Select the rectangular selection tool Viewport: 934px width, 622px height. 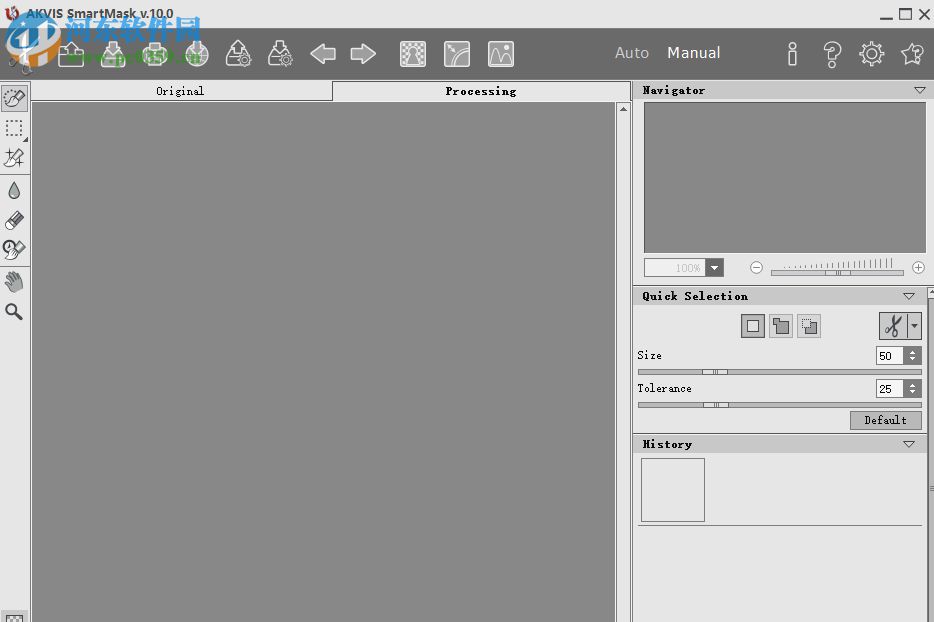[14, 129]
